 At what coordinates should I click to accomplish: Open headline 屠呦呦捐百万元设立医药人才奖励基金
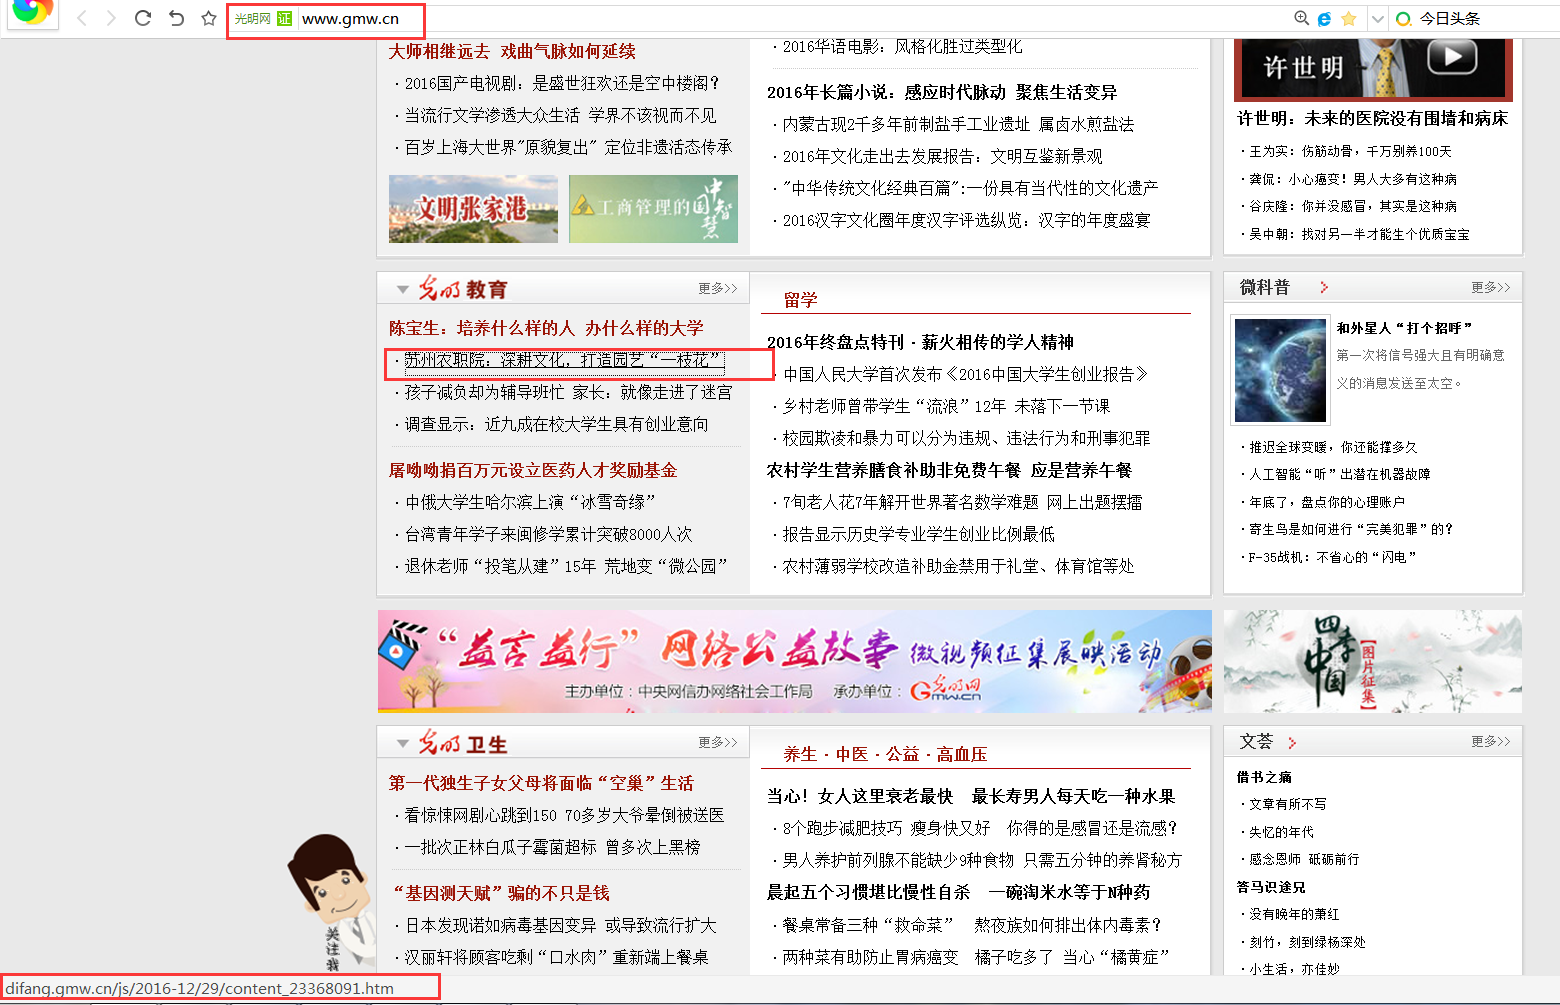(533, 470)
